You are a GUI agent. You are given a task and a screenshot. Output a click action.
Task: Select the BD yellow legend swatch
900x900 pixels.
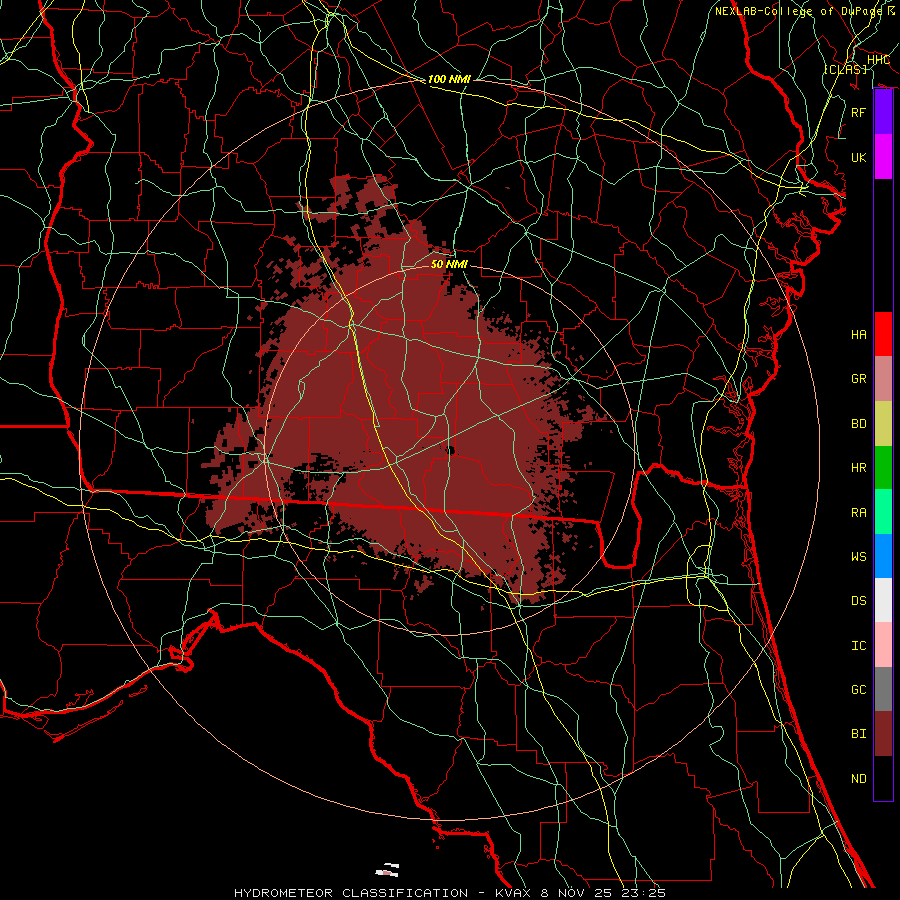coord(883,423)
